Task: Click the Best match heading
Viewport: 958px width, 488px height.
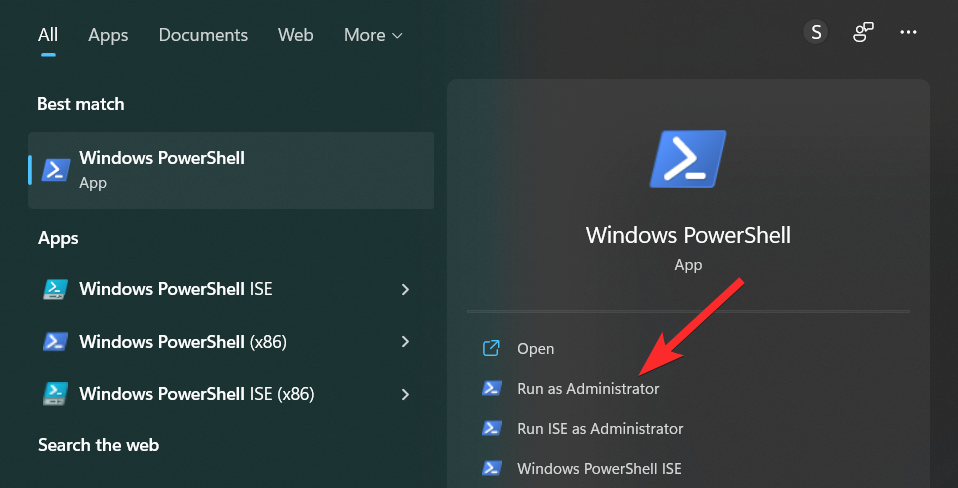Action: coord(81,104)
